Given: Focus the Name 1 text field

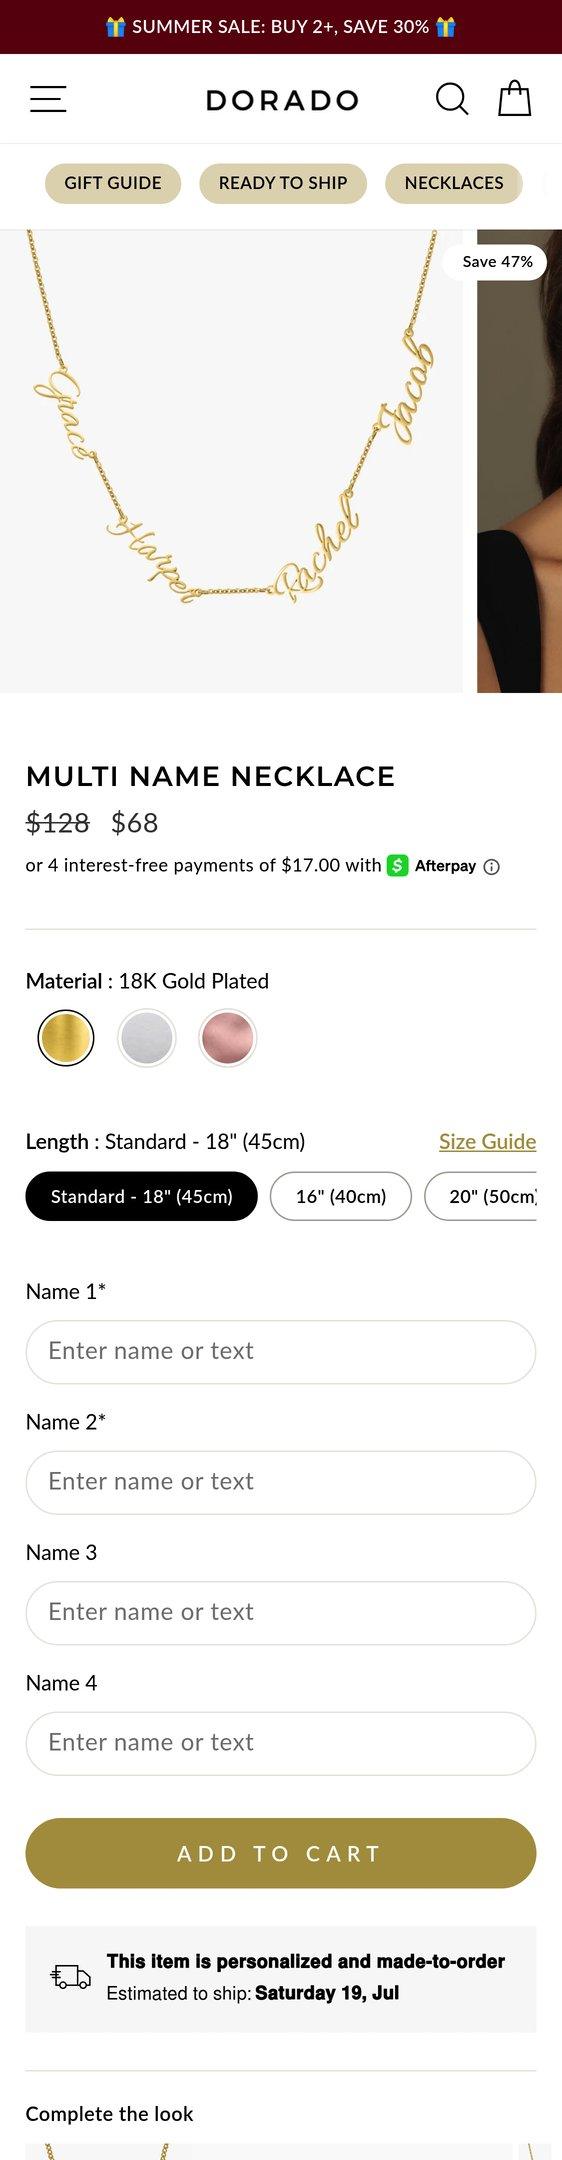Looking at the screenshot, I should pyautogui.click(x=281, y=1352).
